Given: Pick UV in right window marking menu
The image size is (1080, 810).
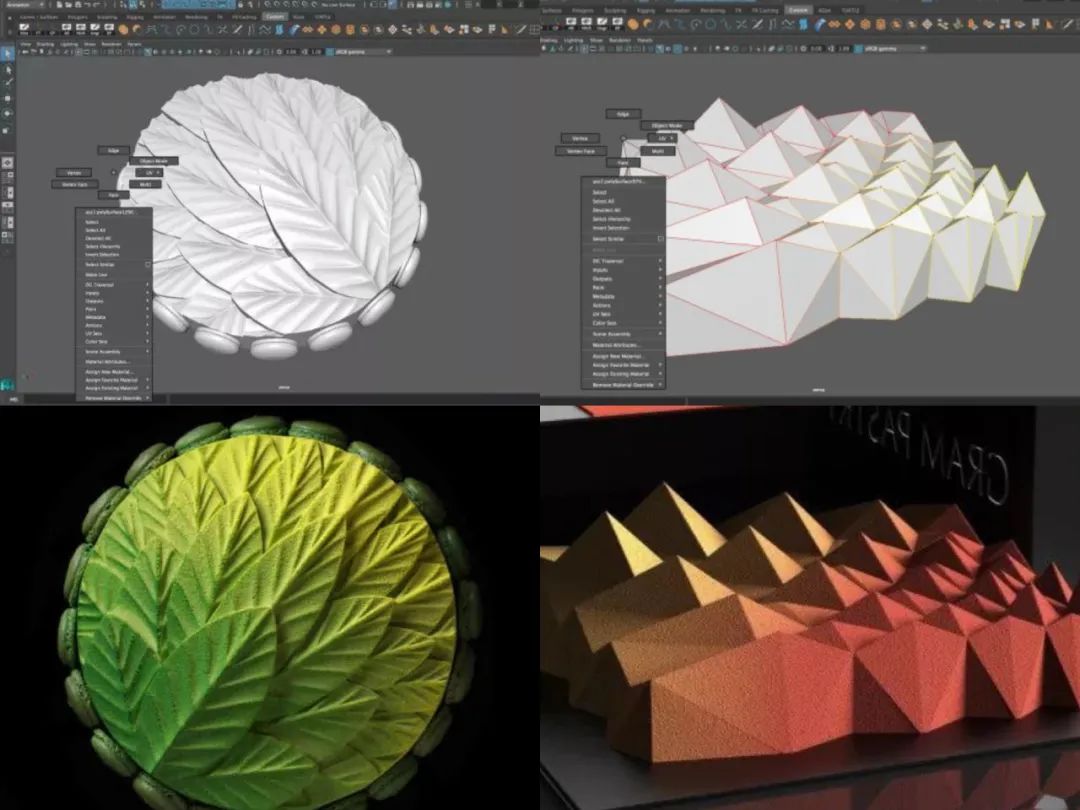Looking at the screenshot, I should pyautogui.click(x=662, y=138).
